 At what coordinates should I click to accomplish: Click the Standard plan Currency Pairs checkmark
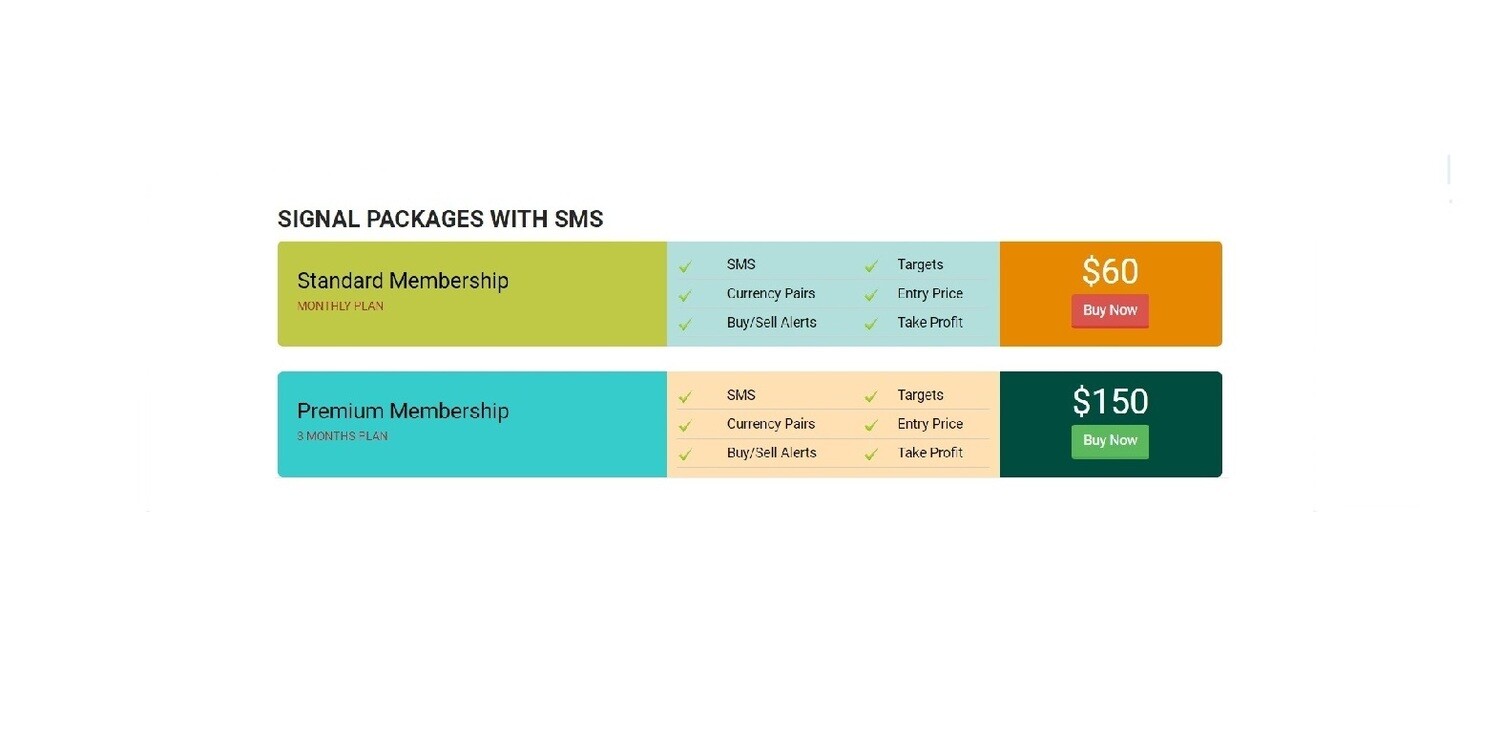[685, 296]
